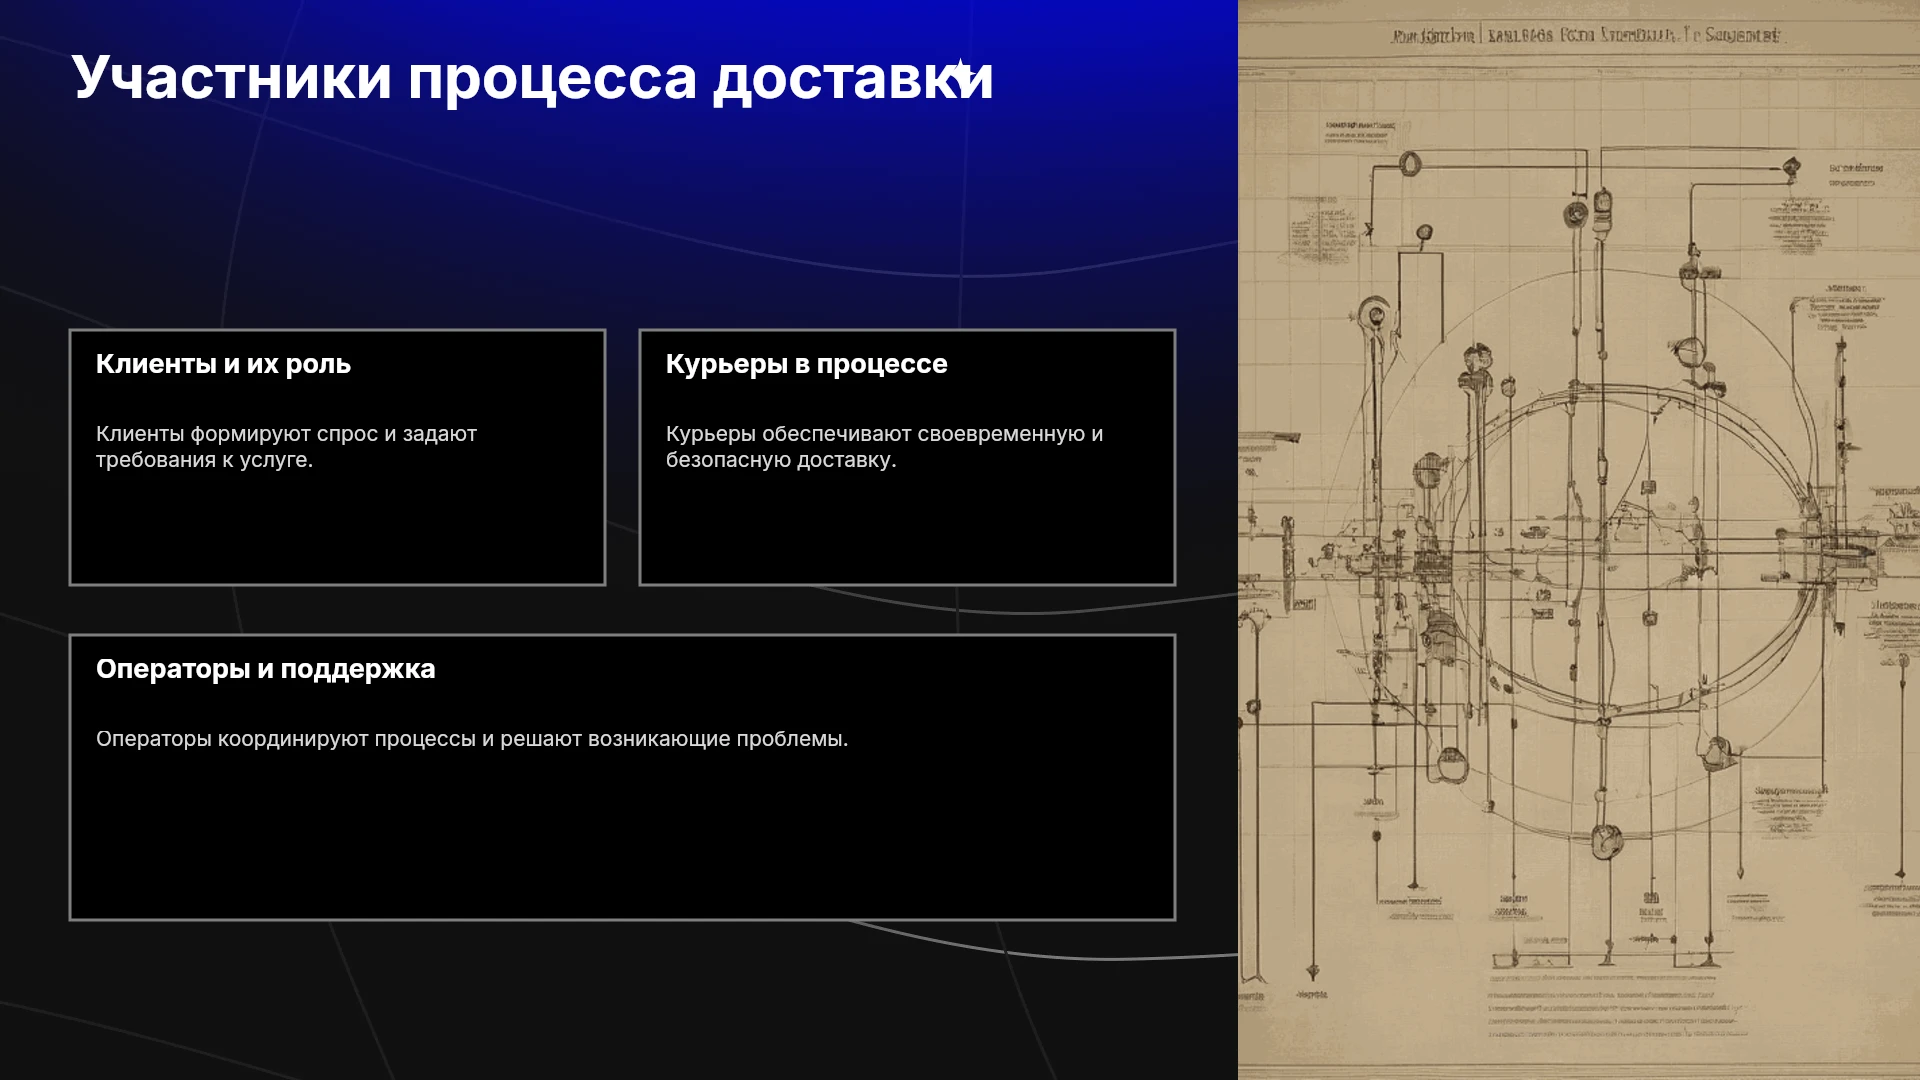Viewport: 1920px width, 1080px height.
Task: Click the 'Операторы и поддержка' heading
Action: [265, 669]
